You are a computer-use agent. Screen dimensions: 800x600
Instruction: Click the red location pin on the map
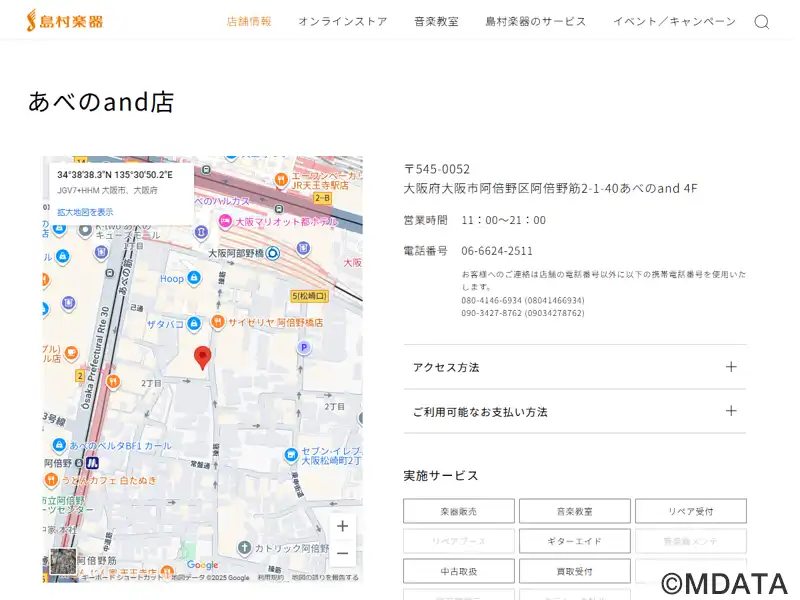tap(203, 357)
